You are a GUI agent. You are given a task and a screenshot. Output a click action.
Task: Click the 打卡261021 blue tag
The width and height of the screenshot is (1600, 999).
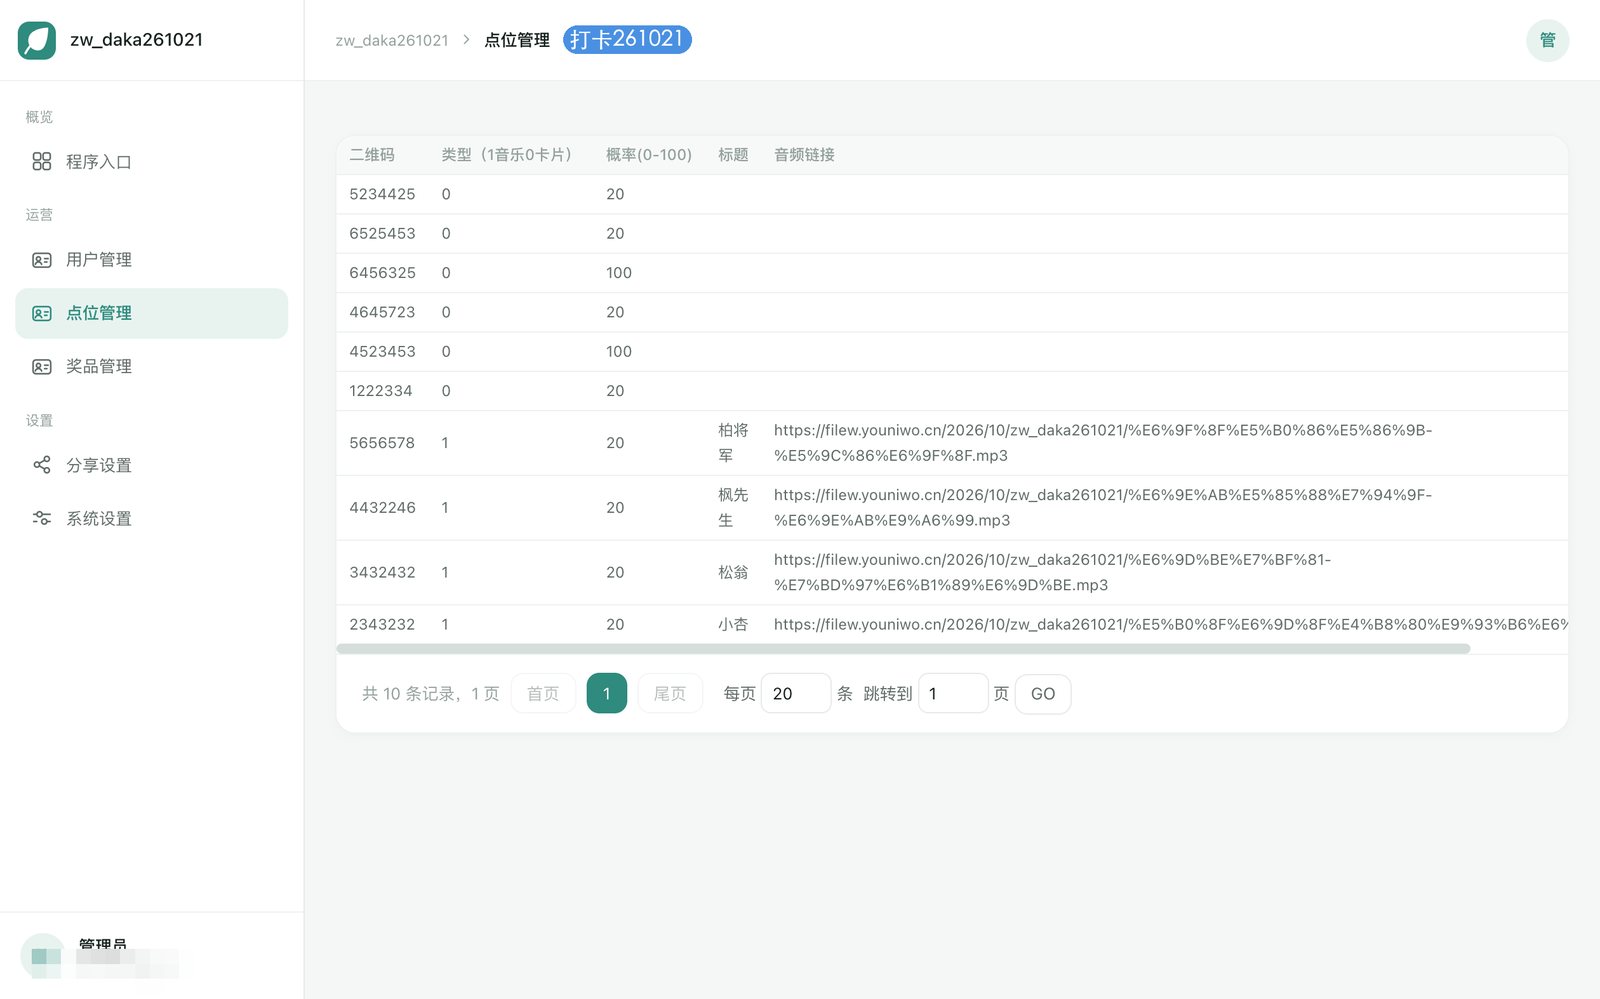(627, 39)
